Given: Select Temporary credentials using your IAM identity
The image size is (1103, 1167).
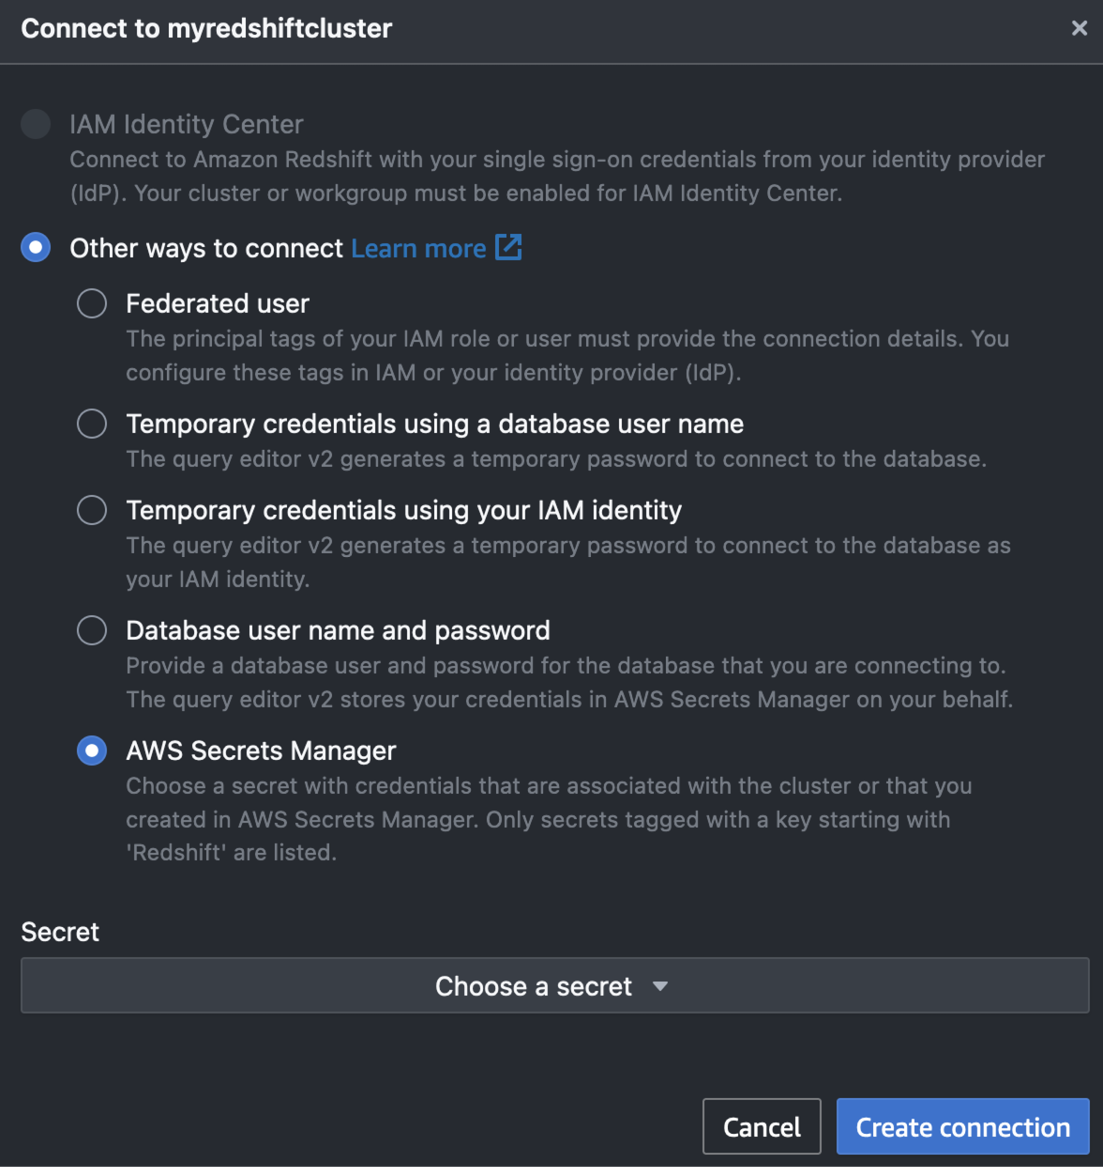Looking at the screenshot, I should [91, 510].
